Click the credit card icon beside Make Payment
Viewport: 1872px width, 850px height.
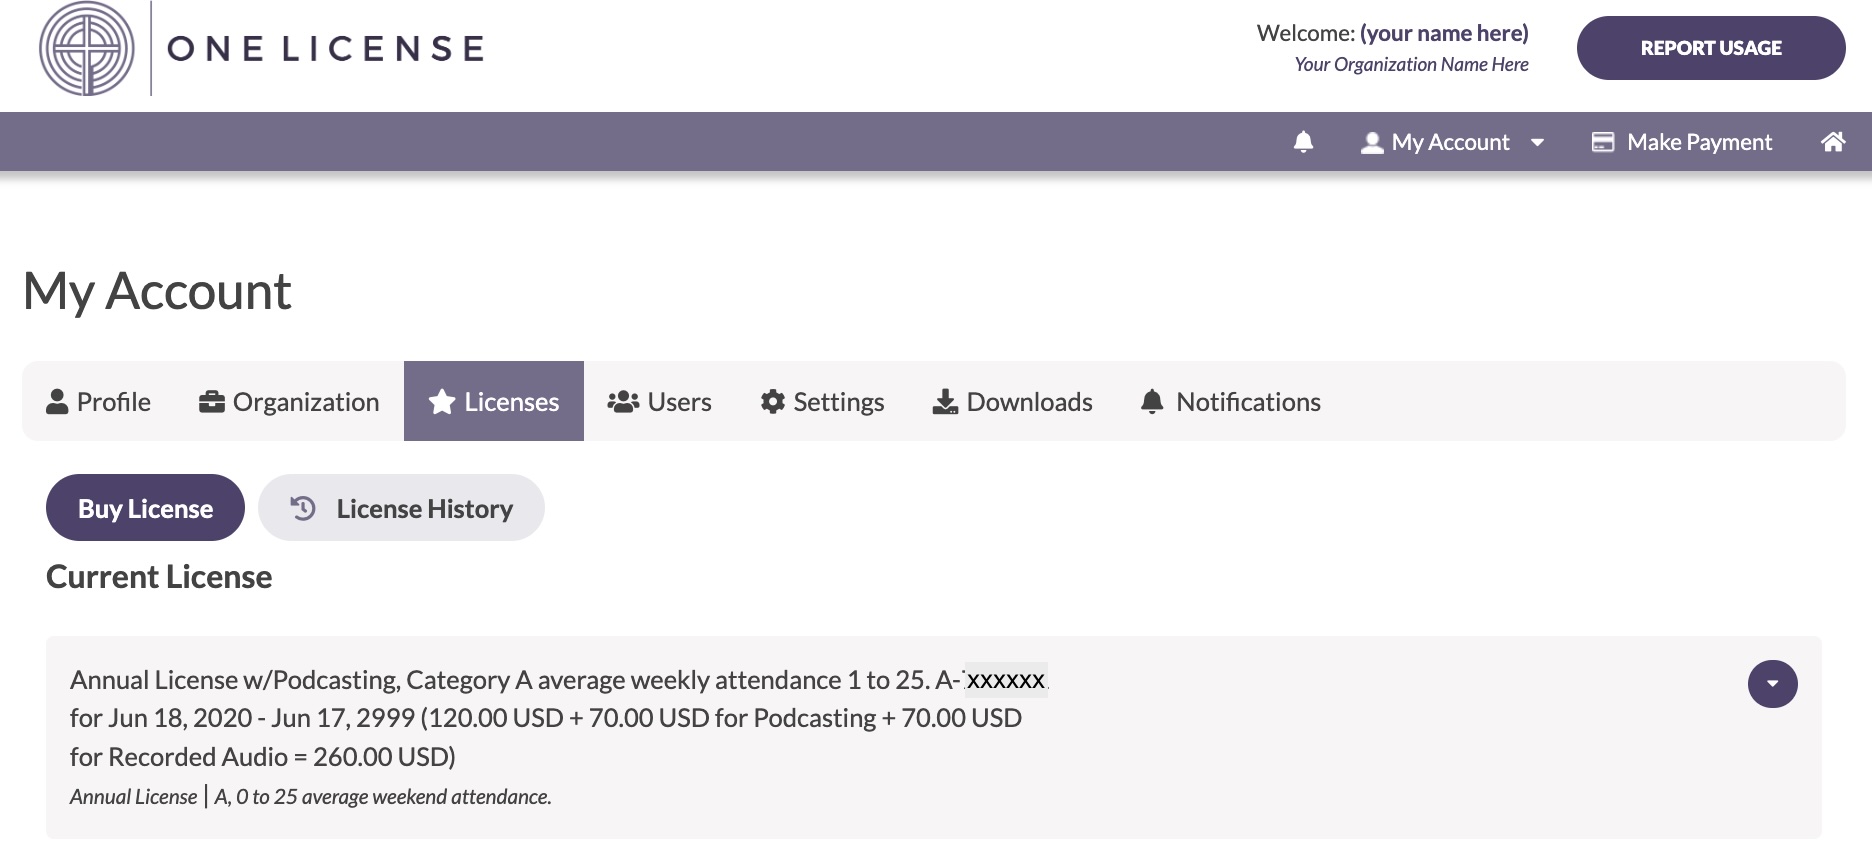tap(1603, 142)
